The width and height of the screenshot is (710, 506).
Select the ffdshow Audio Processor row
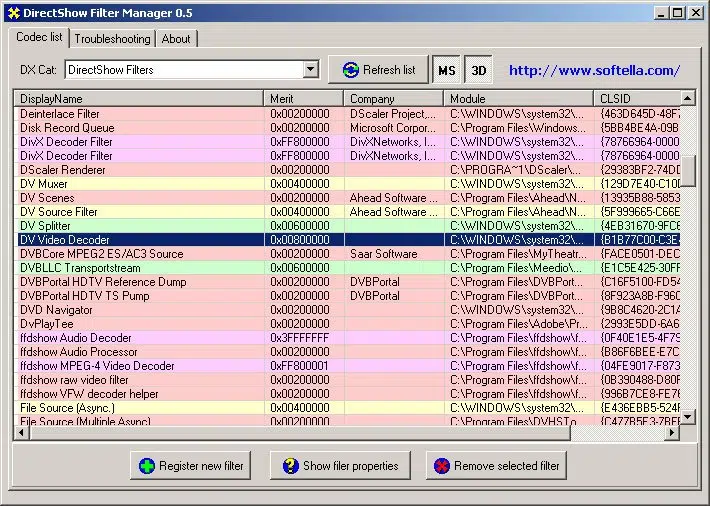[348, 352]
